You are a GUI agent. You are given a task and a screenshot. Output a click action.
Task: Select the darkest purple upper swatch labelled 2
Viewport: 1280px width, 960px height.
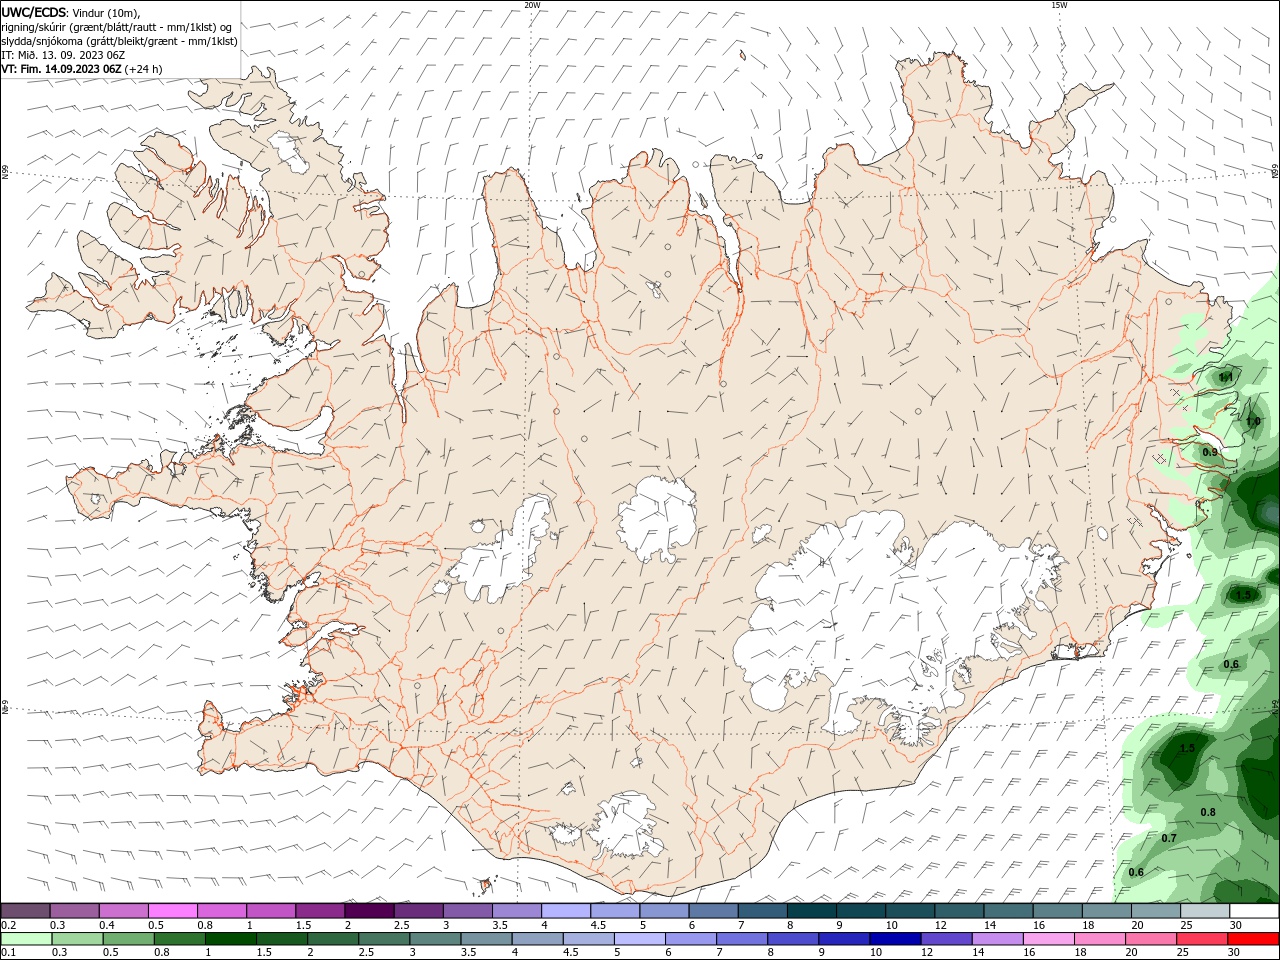[x=369, y=911]
